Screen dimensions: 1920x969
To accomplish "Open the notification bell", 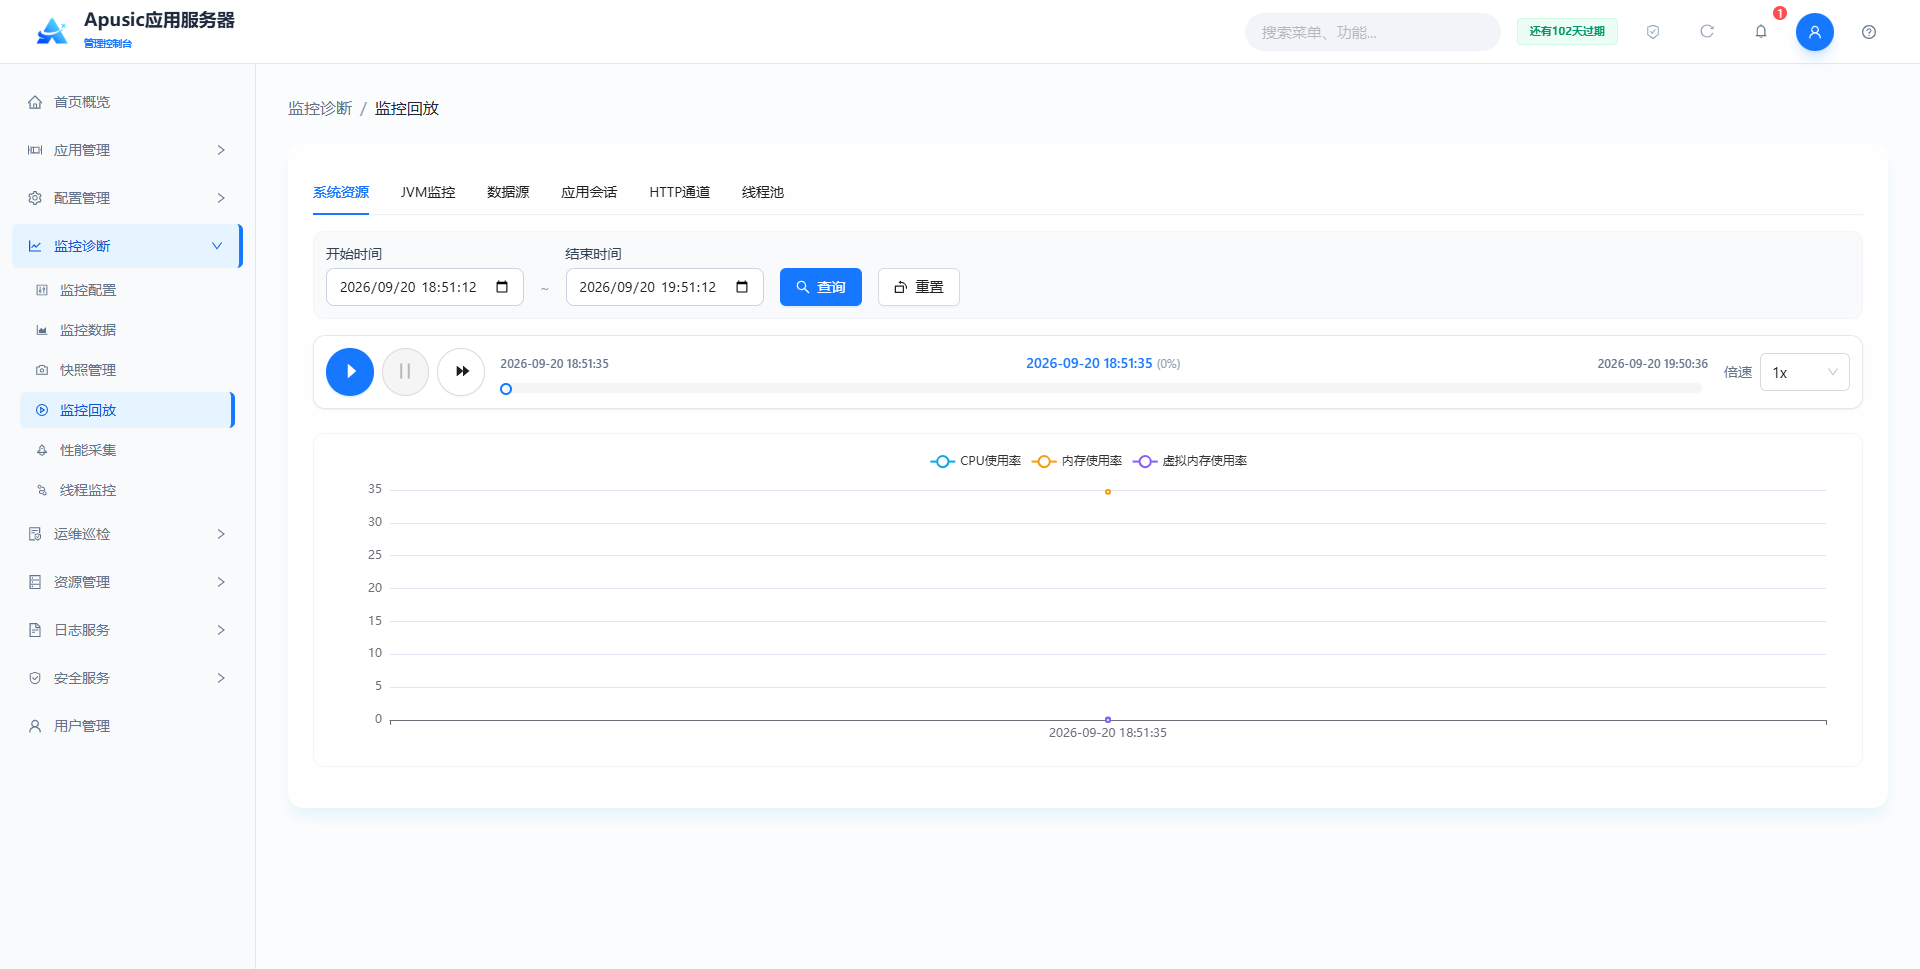I will pos(1761,32).
